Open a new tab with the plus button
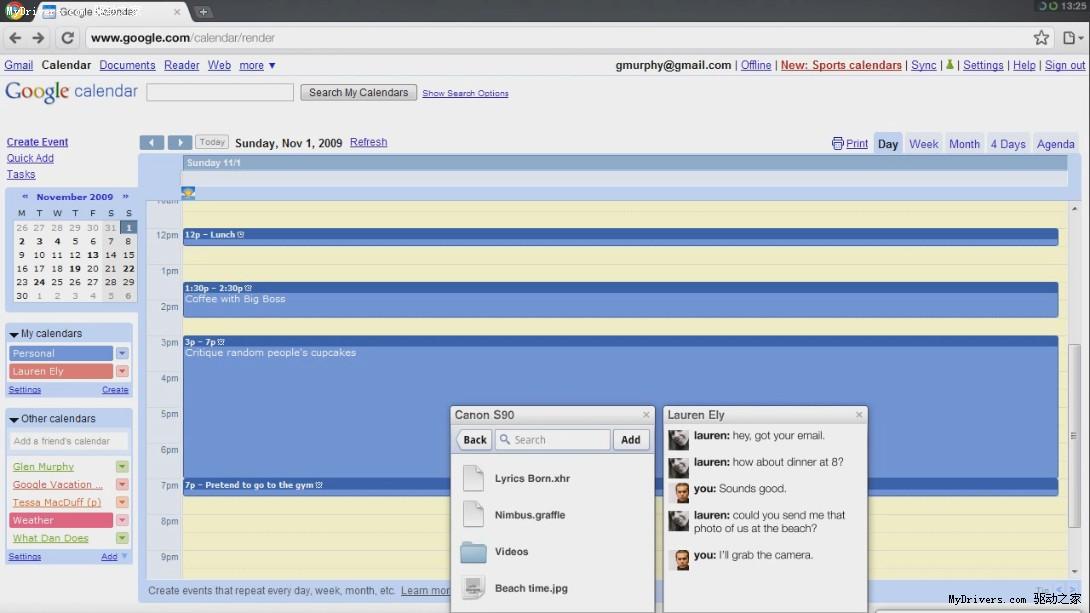The width and height of the screenshot is (1090, 613). point(203,12)
